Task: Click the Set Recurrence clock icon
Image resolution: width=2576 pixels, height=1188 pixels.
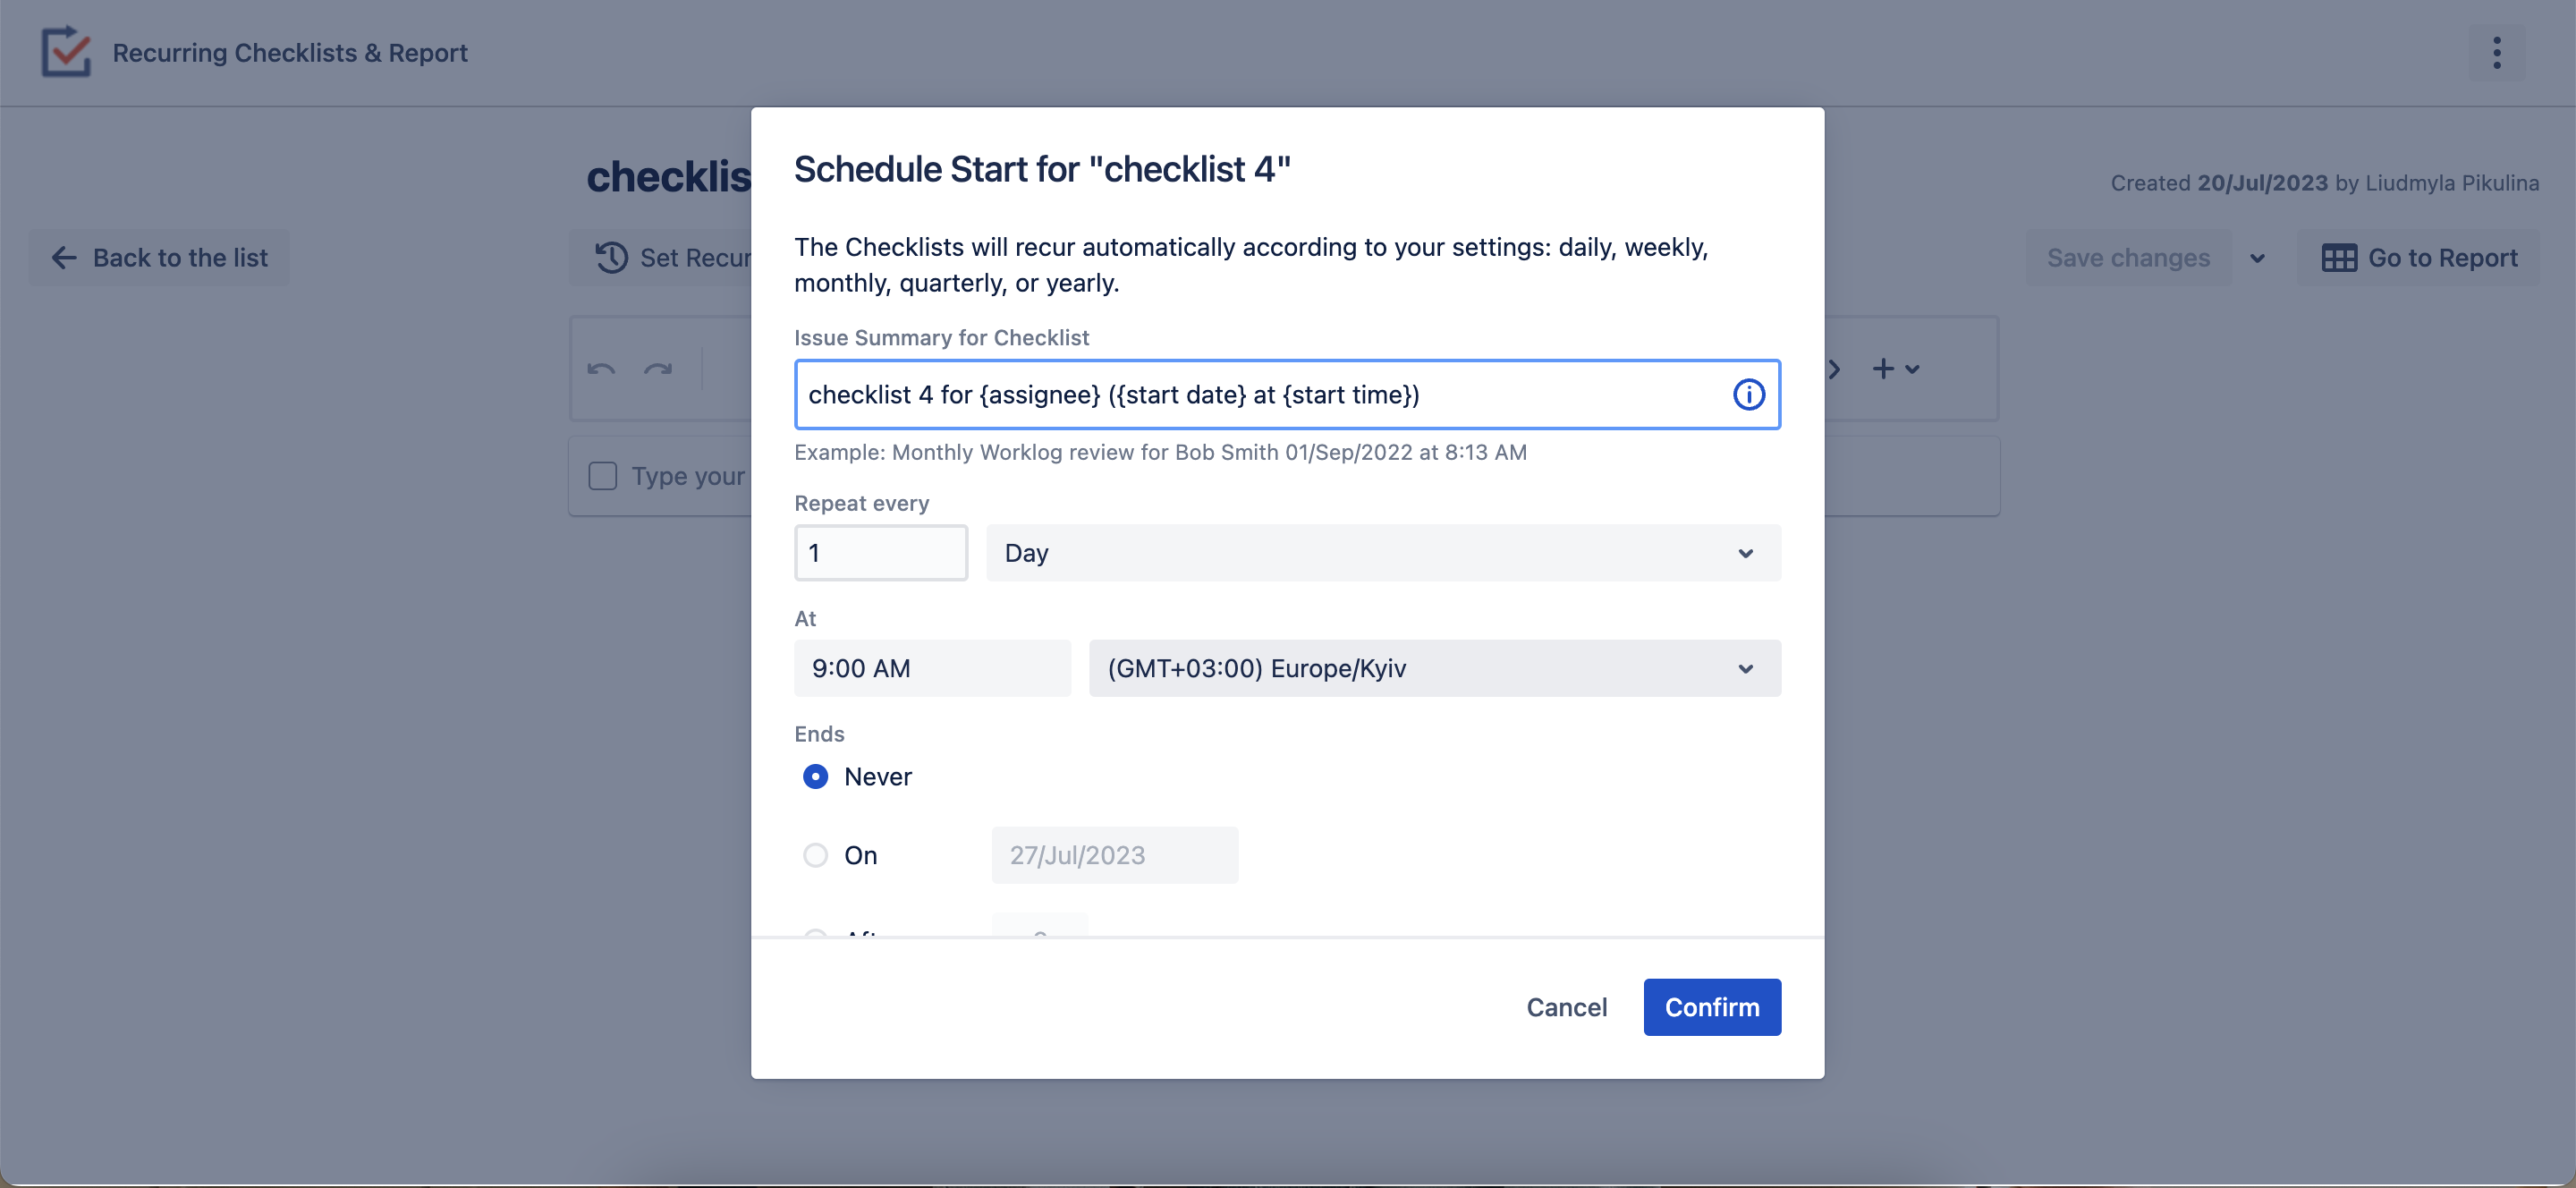Action: tap(611, 258)
